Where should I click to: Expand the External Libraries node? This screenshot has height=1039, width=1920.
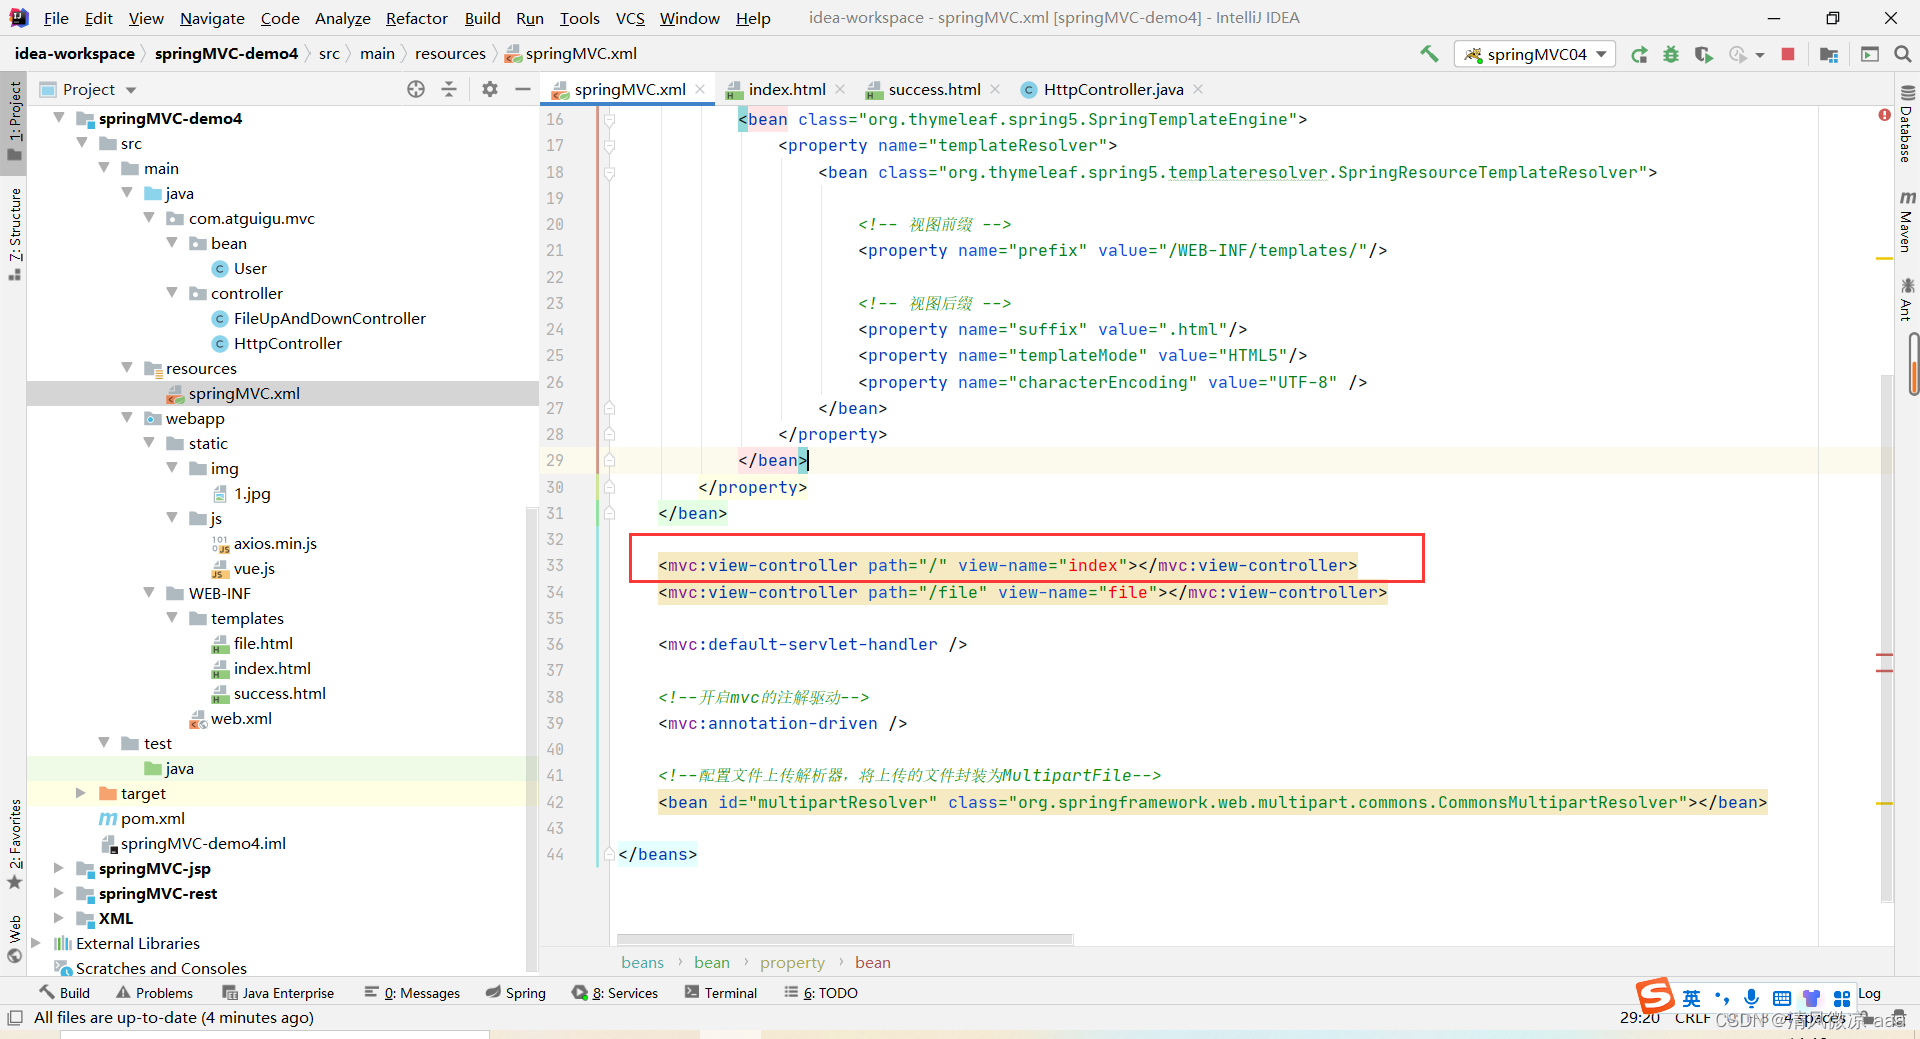[x=36, y=943]
